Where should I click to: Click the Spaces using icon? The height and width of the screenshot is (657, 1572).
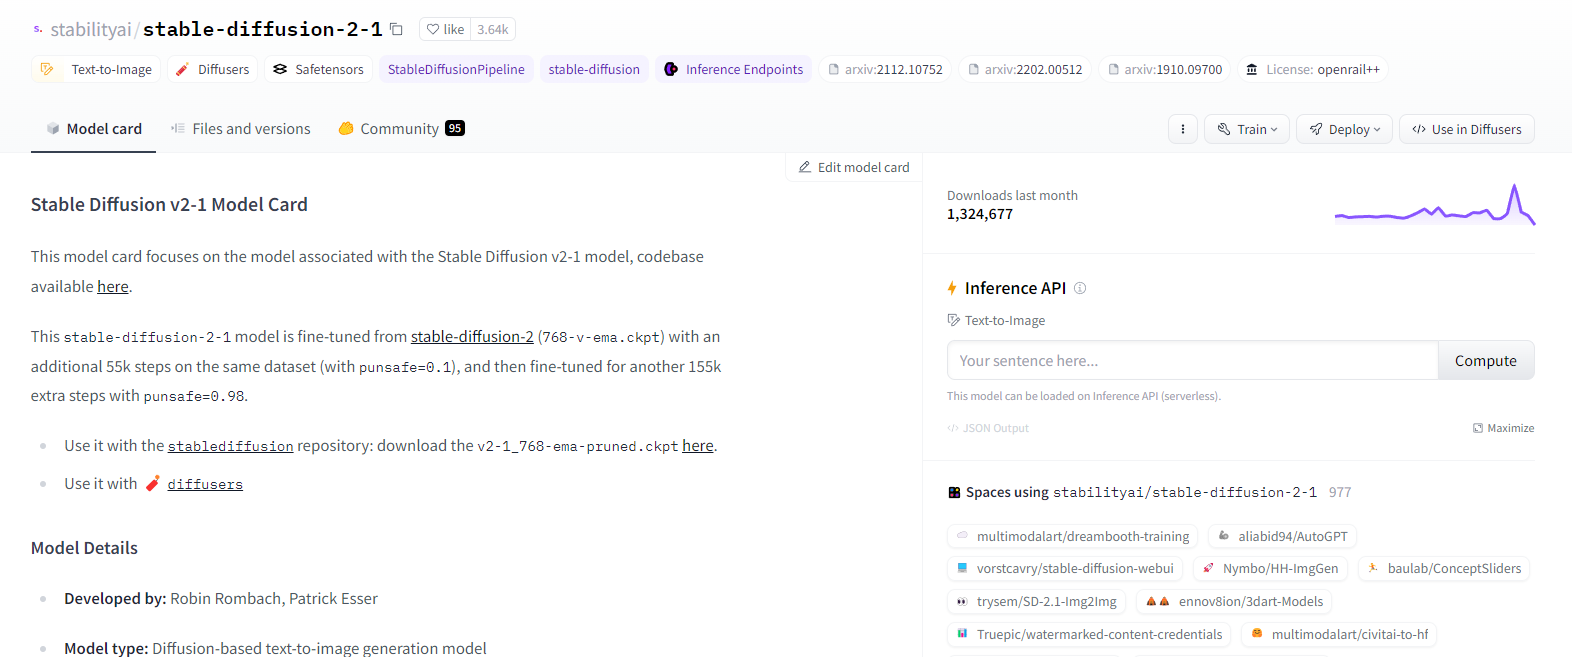click(x=954, y=492)
